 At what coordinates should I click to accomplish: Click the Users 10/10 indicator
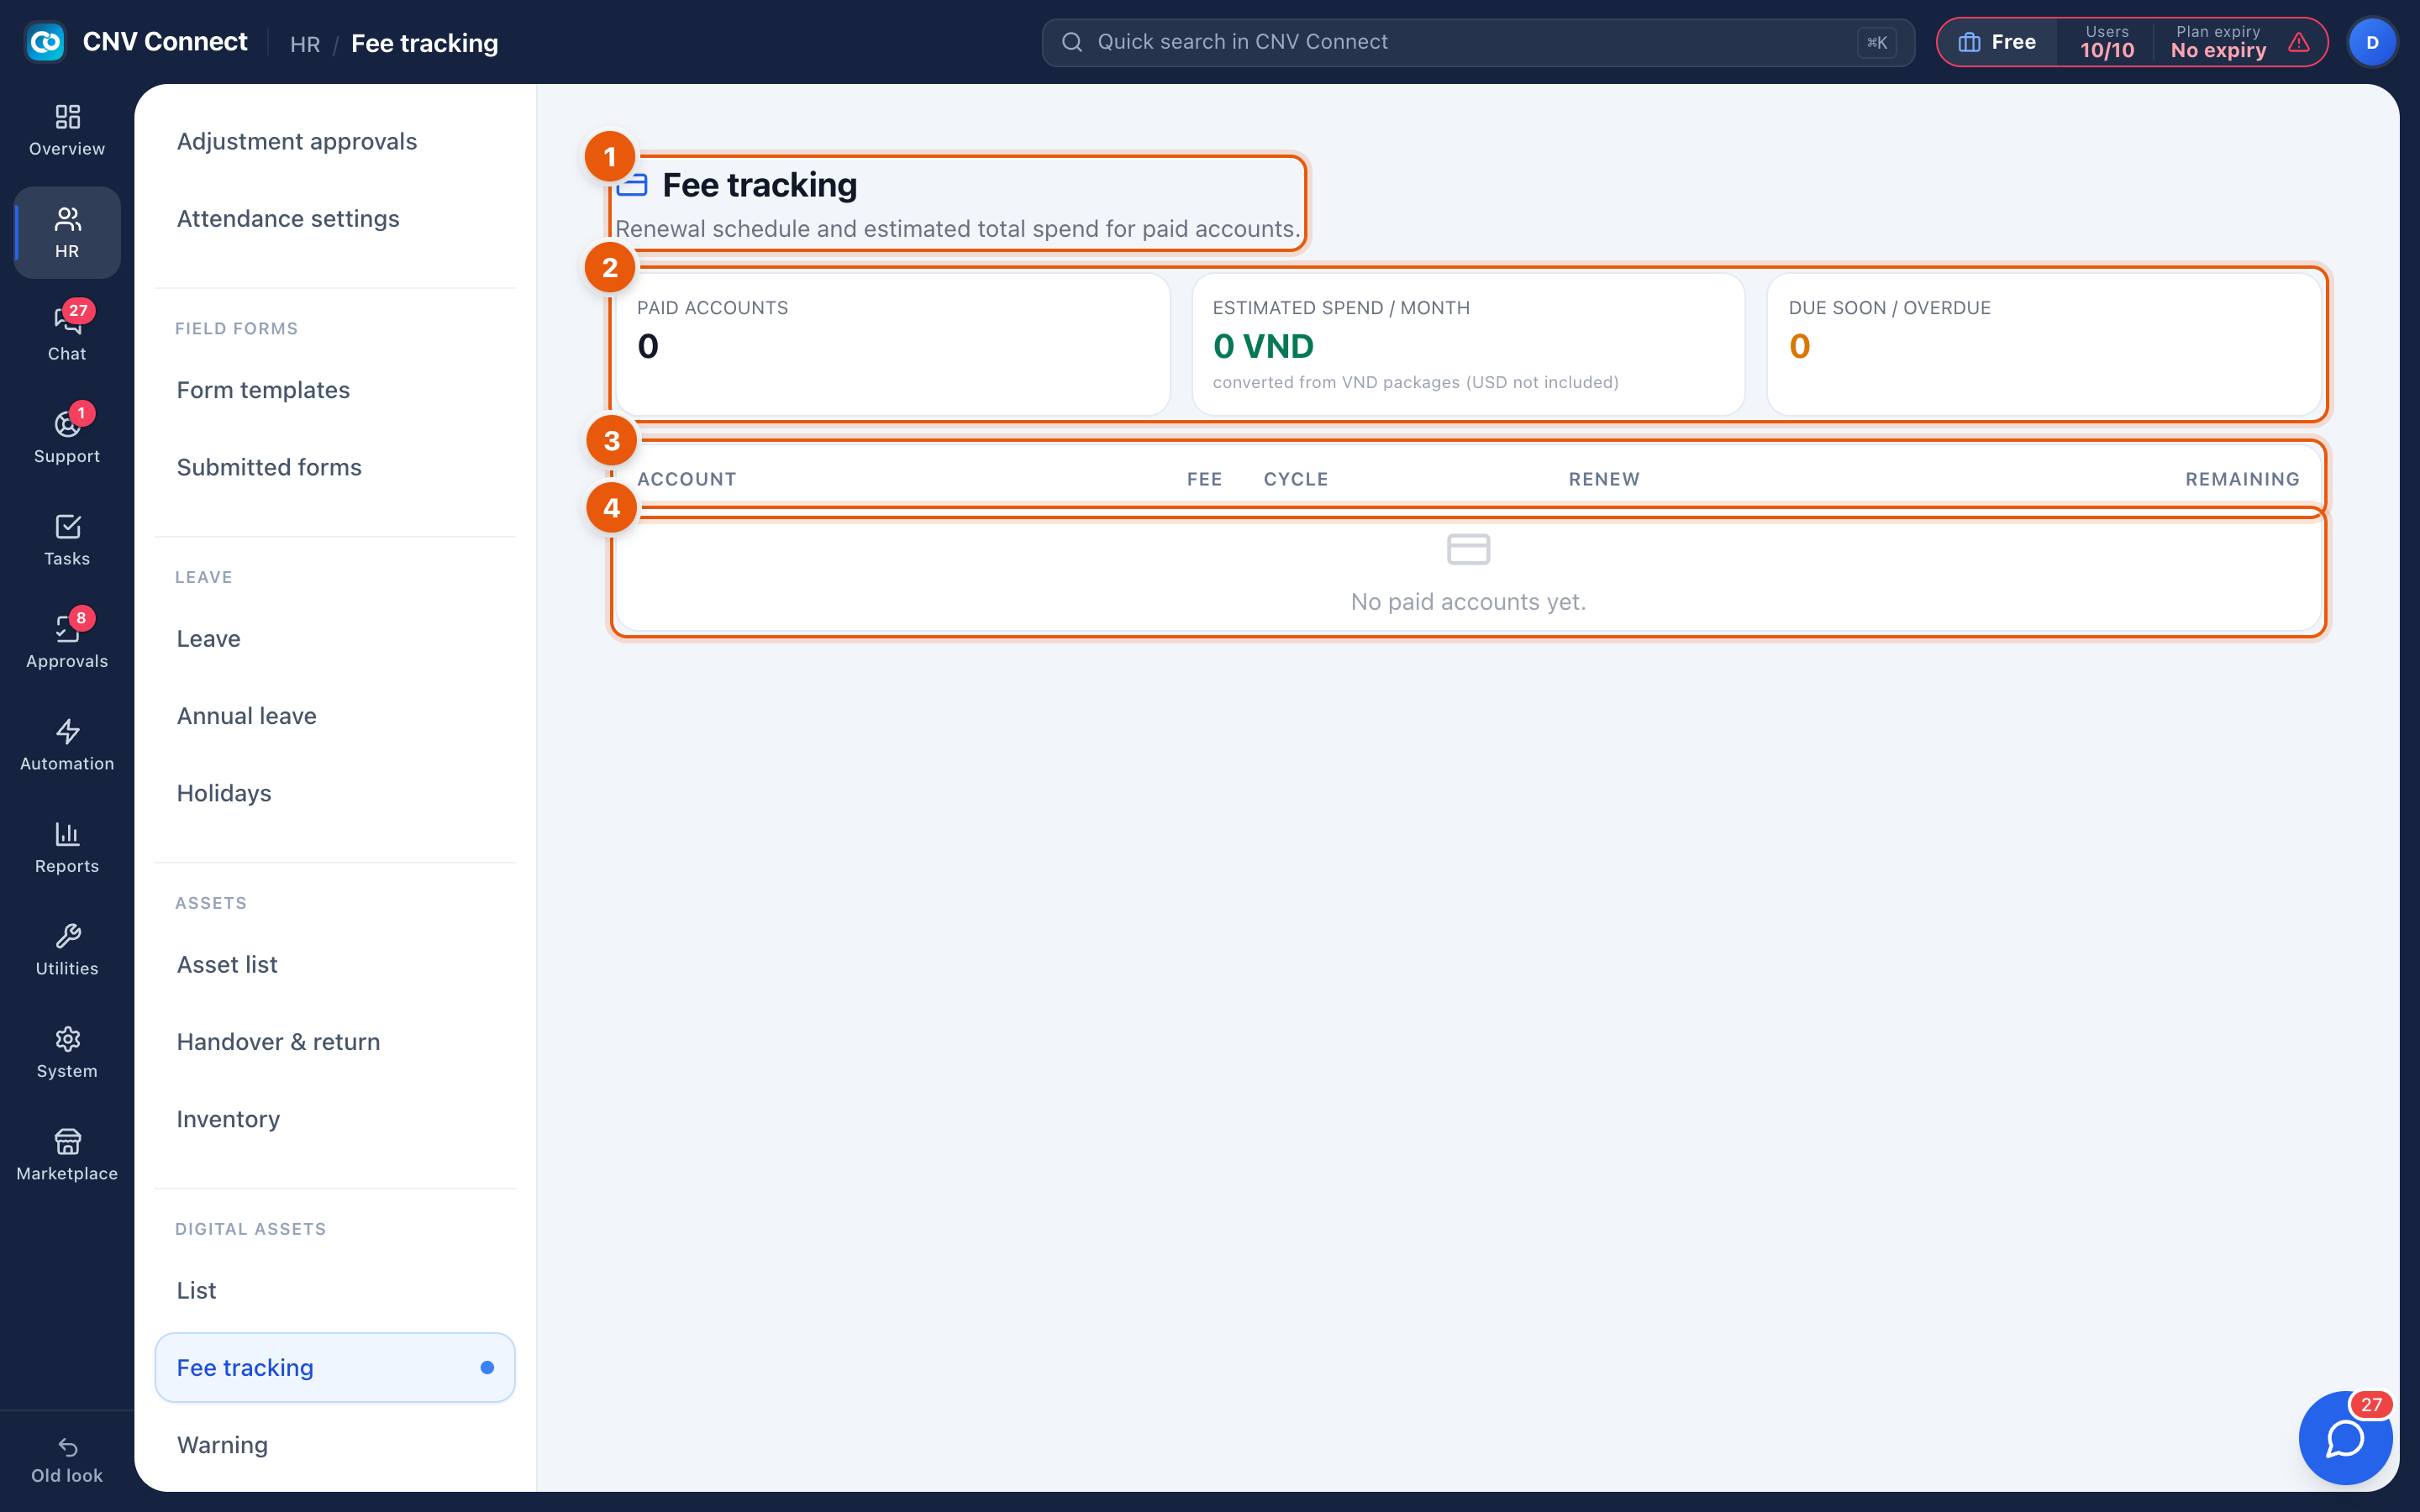click(x=2107, y=42)
